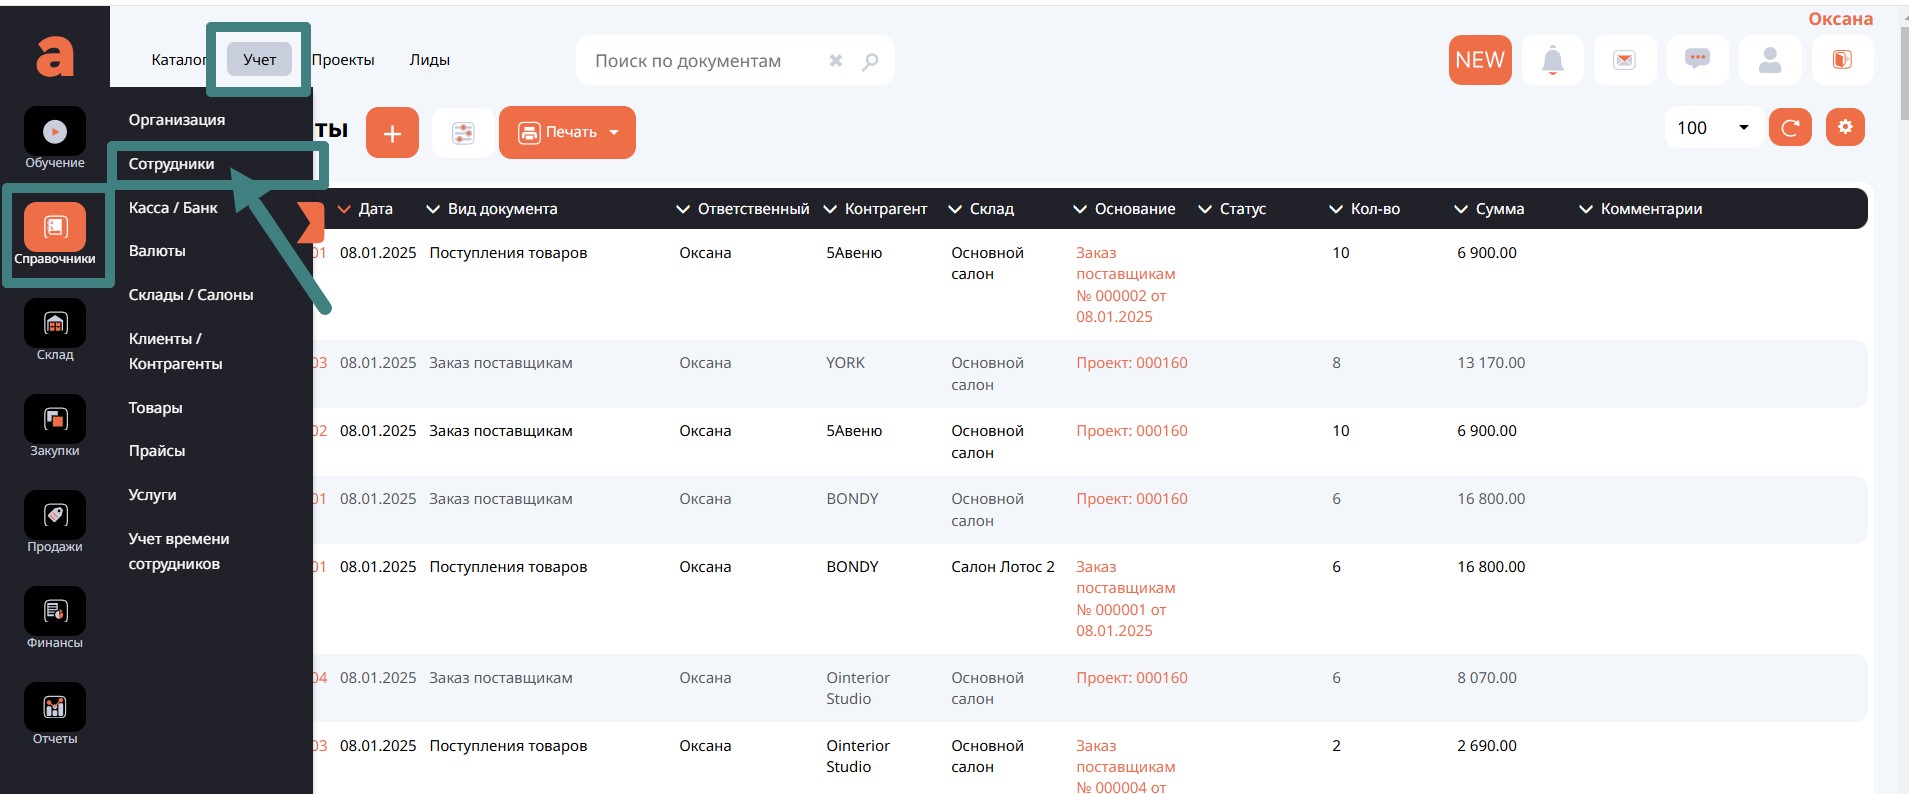Open the filter settings sliders icon
Screen dimensions: 1909x794
tap(463, 133)
